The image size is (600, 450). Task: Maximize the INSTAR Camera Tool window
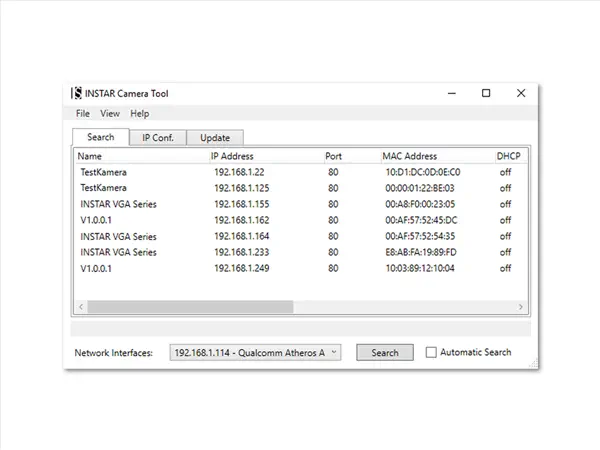point(486,93)
